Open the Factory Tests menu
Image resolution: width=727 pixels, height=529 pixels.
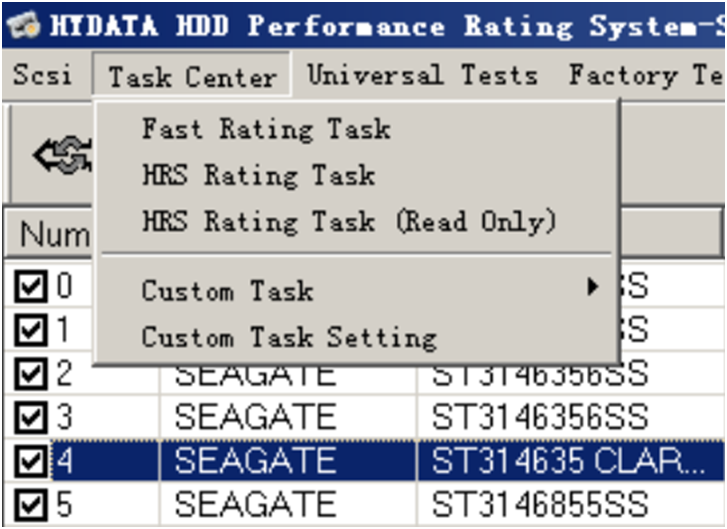pyautogui.click(x=645, y=75)
